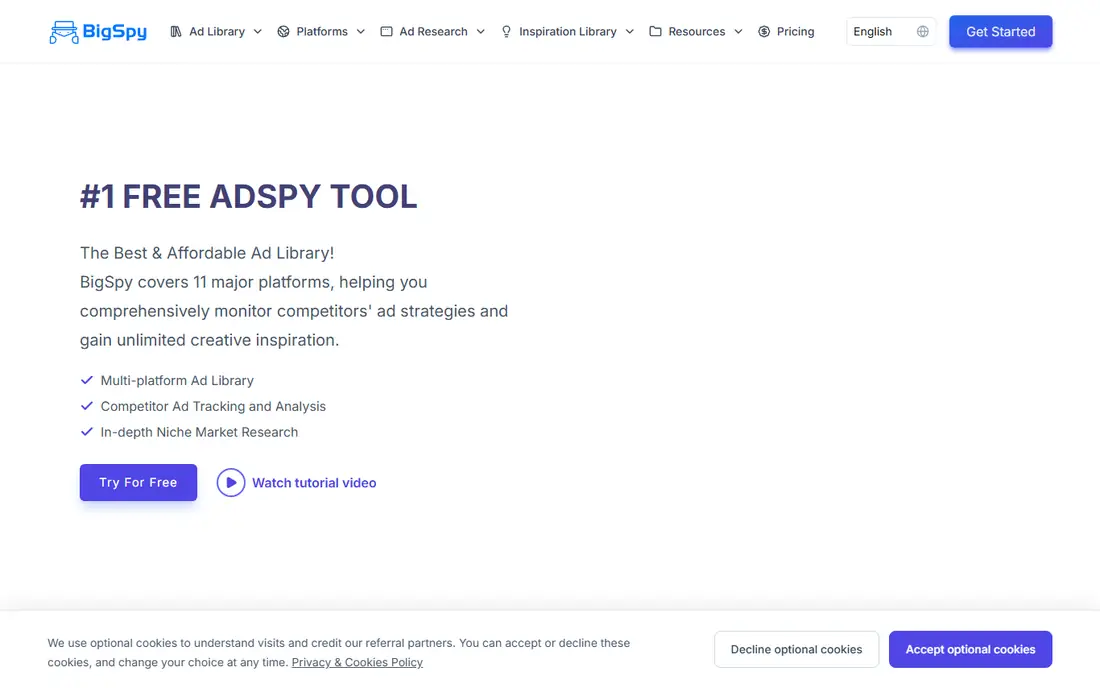Click the Resources folder icon
Image resolution: width=1100 pixels, height=688 pixels.
[655, 32]
